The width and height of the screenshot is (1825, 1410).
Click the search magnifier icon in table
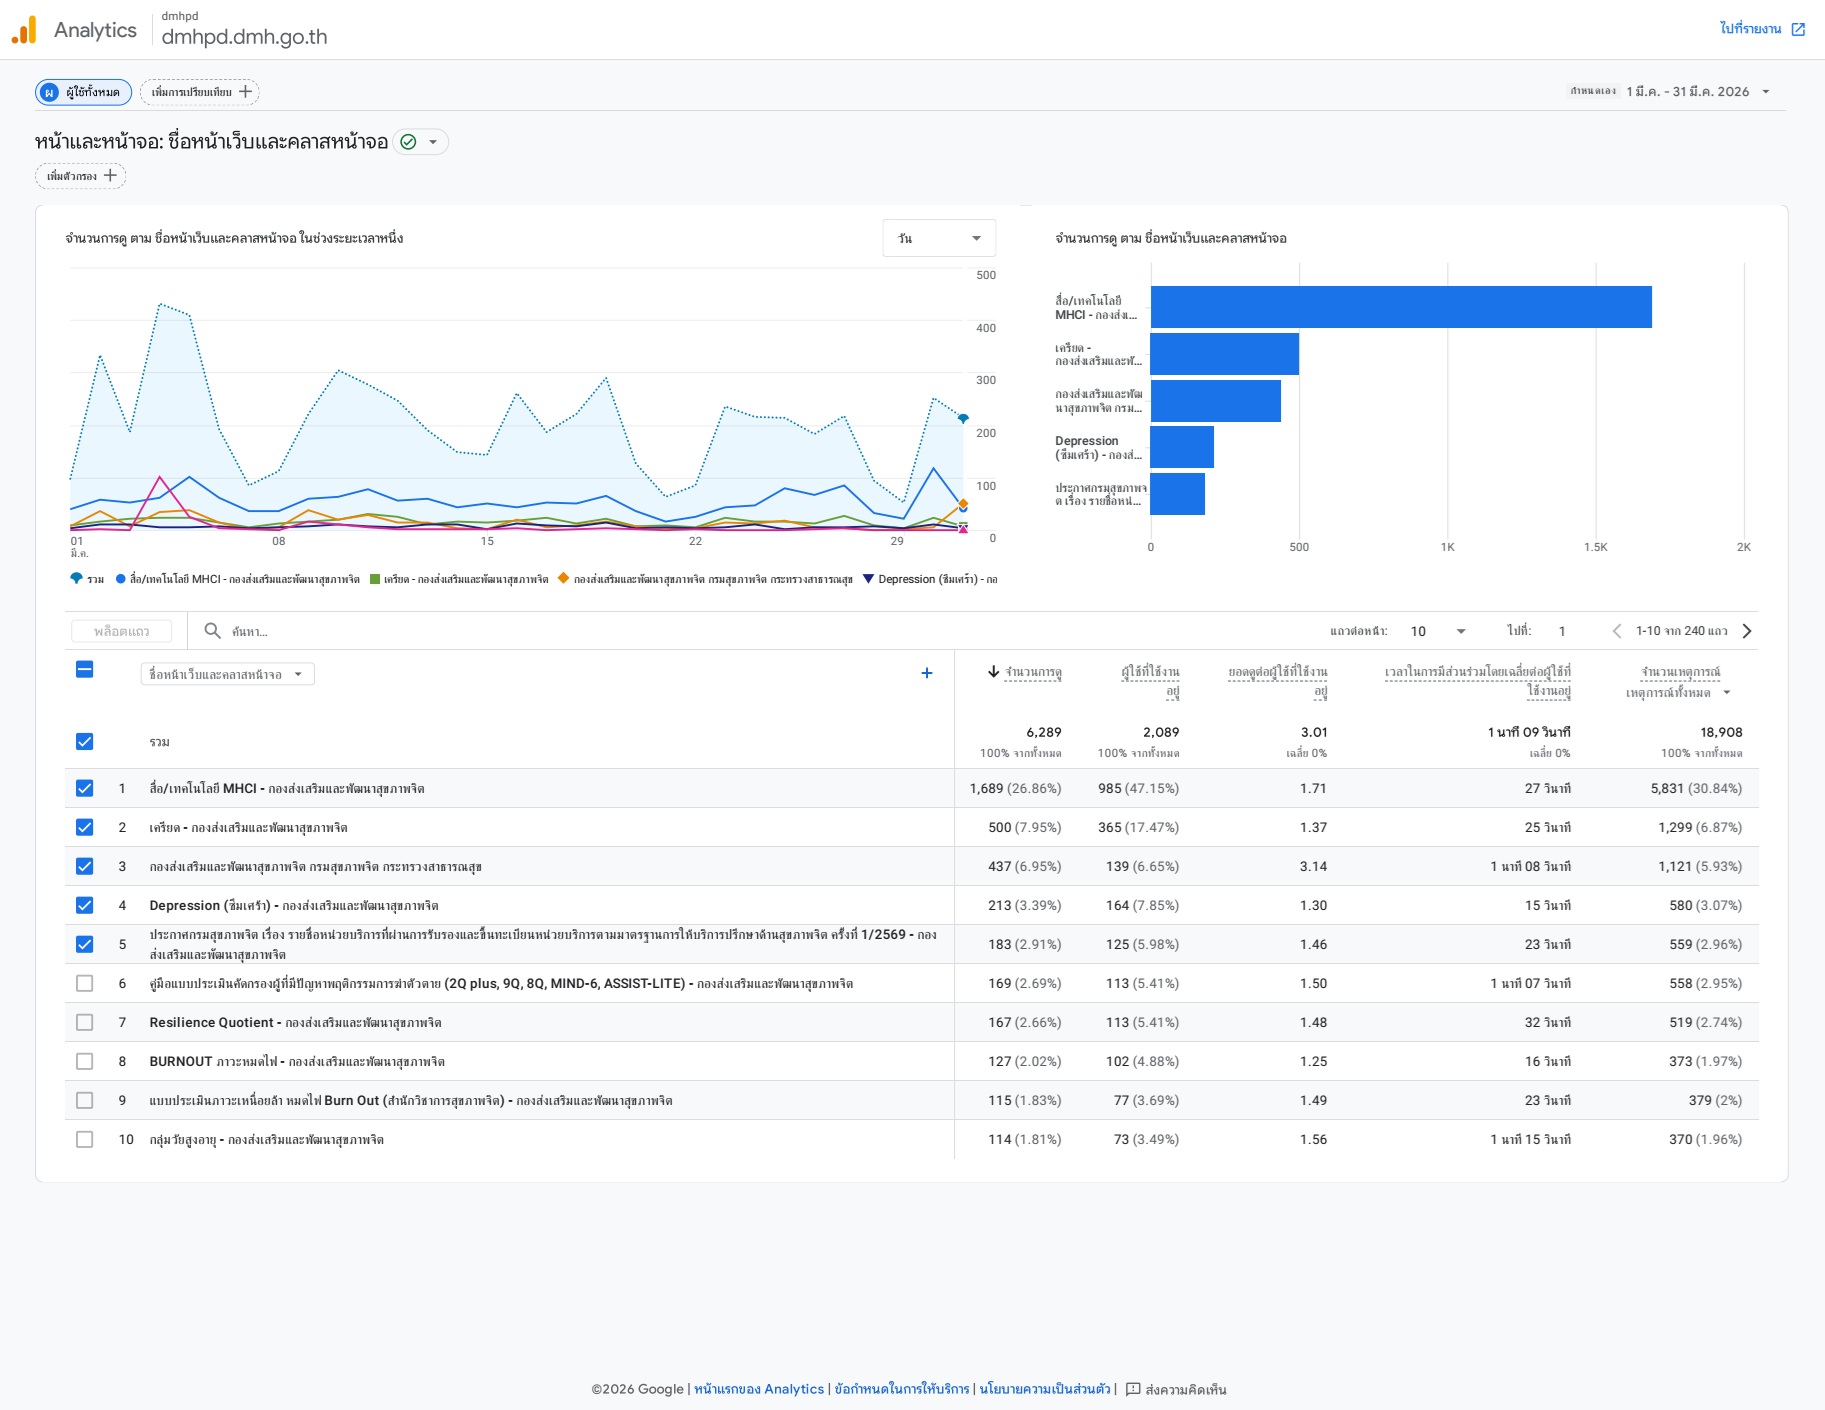[212, 631]
